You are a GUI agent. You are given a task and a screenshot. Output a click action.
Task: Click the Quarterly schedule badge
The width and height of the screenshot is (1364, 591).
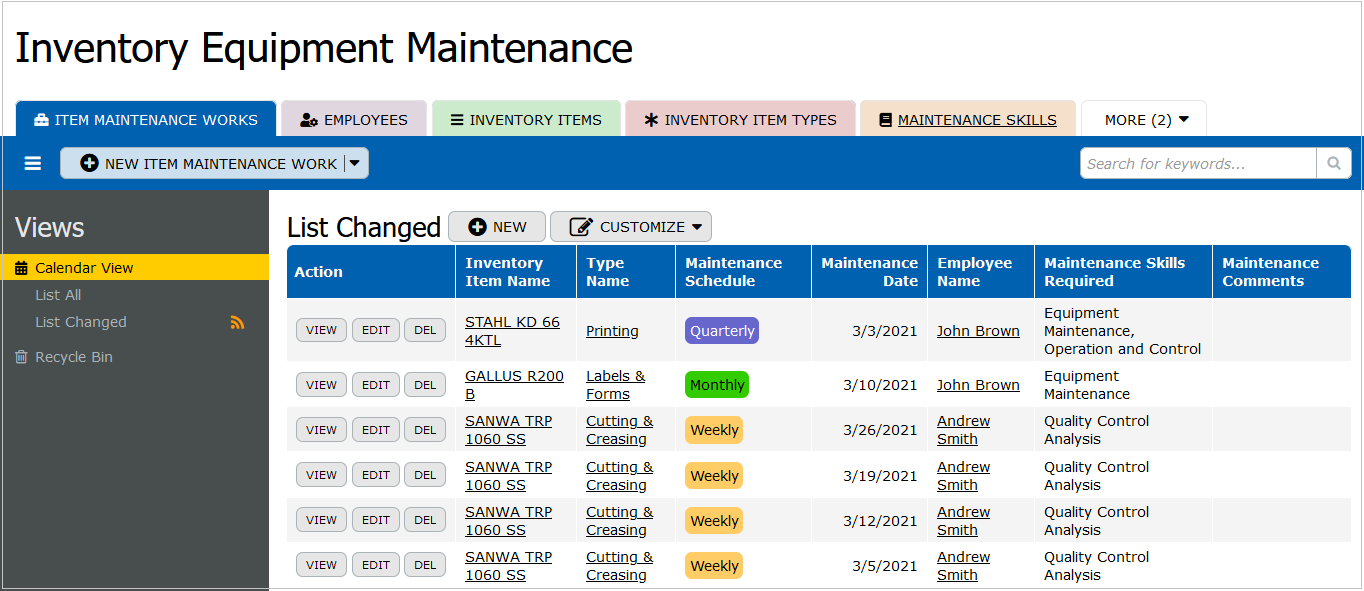[721, 331]
